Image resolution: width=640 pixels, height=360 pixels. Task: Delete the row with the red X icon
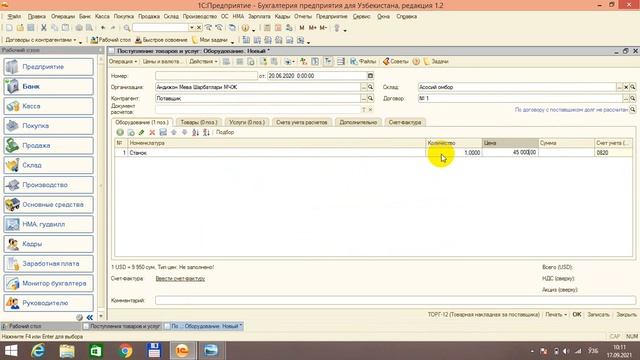152,132
